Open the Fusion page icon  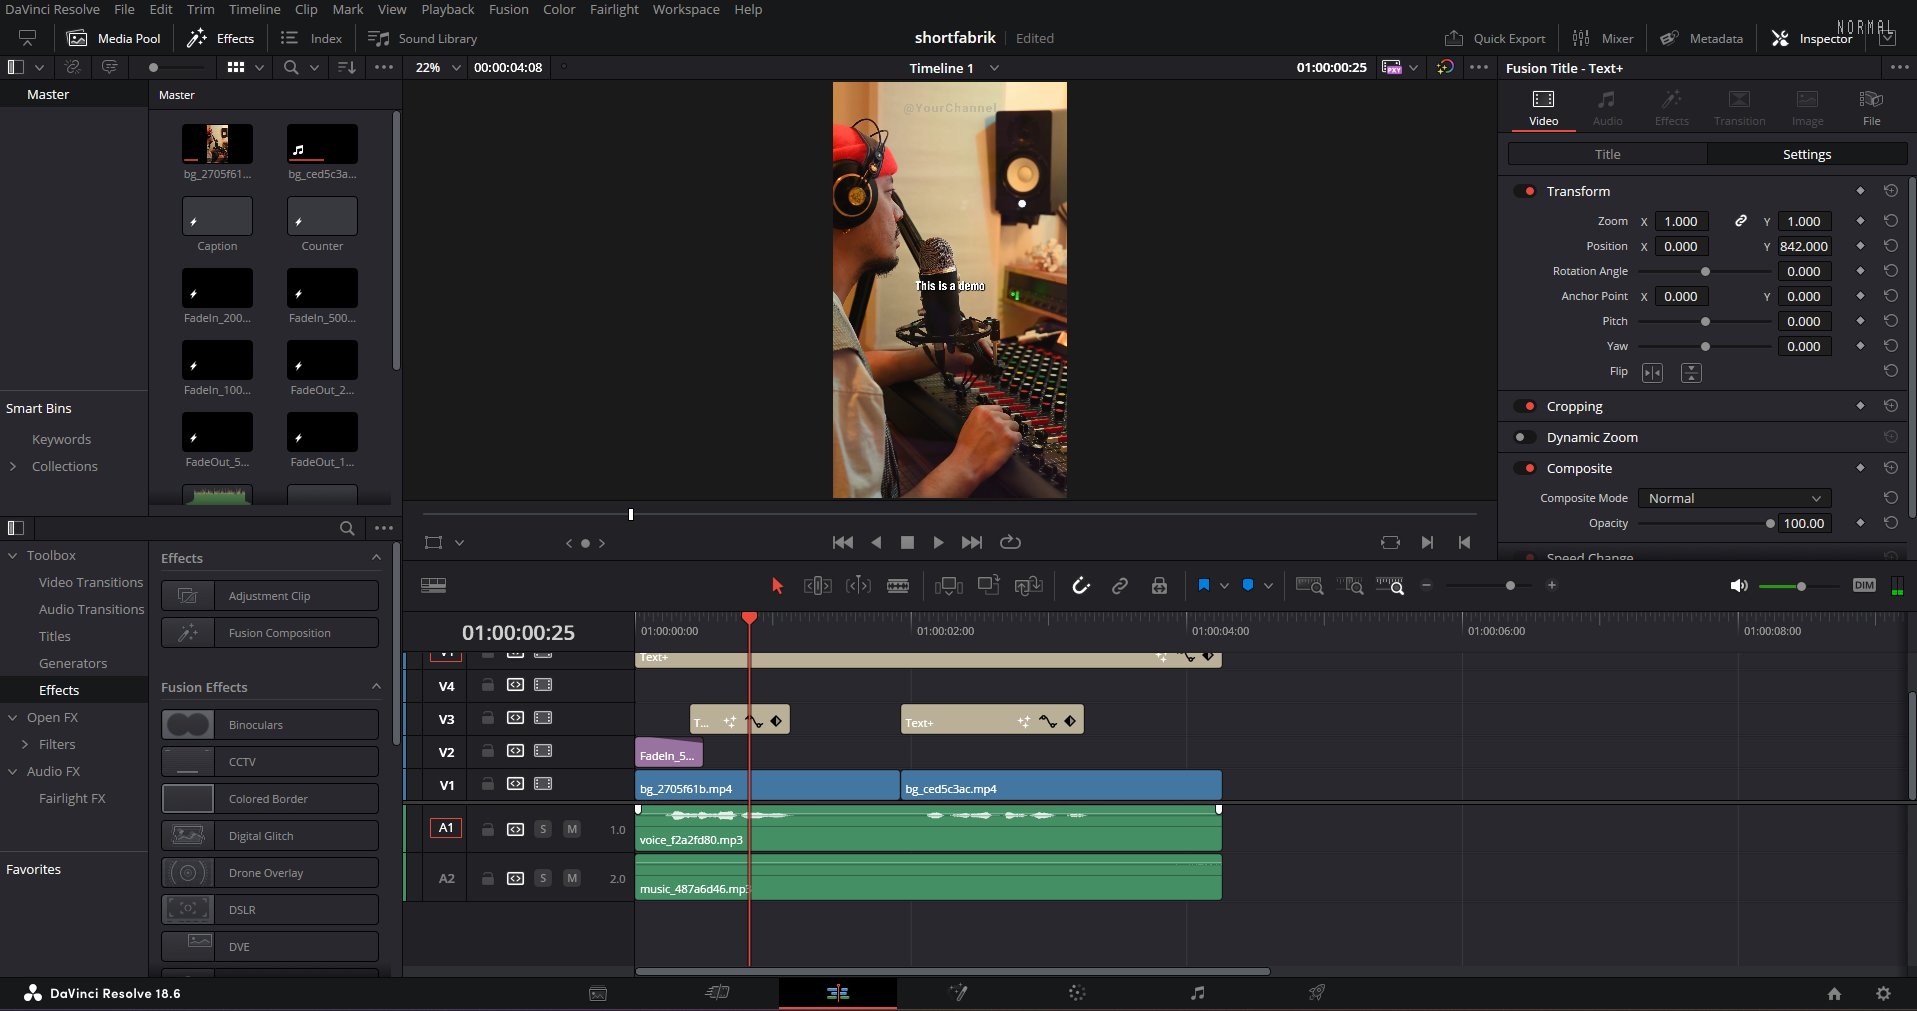[958, 993]
